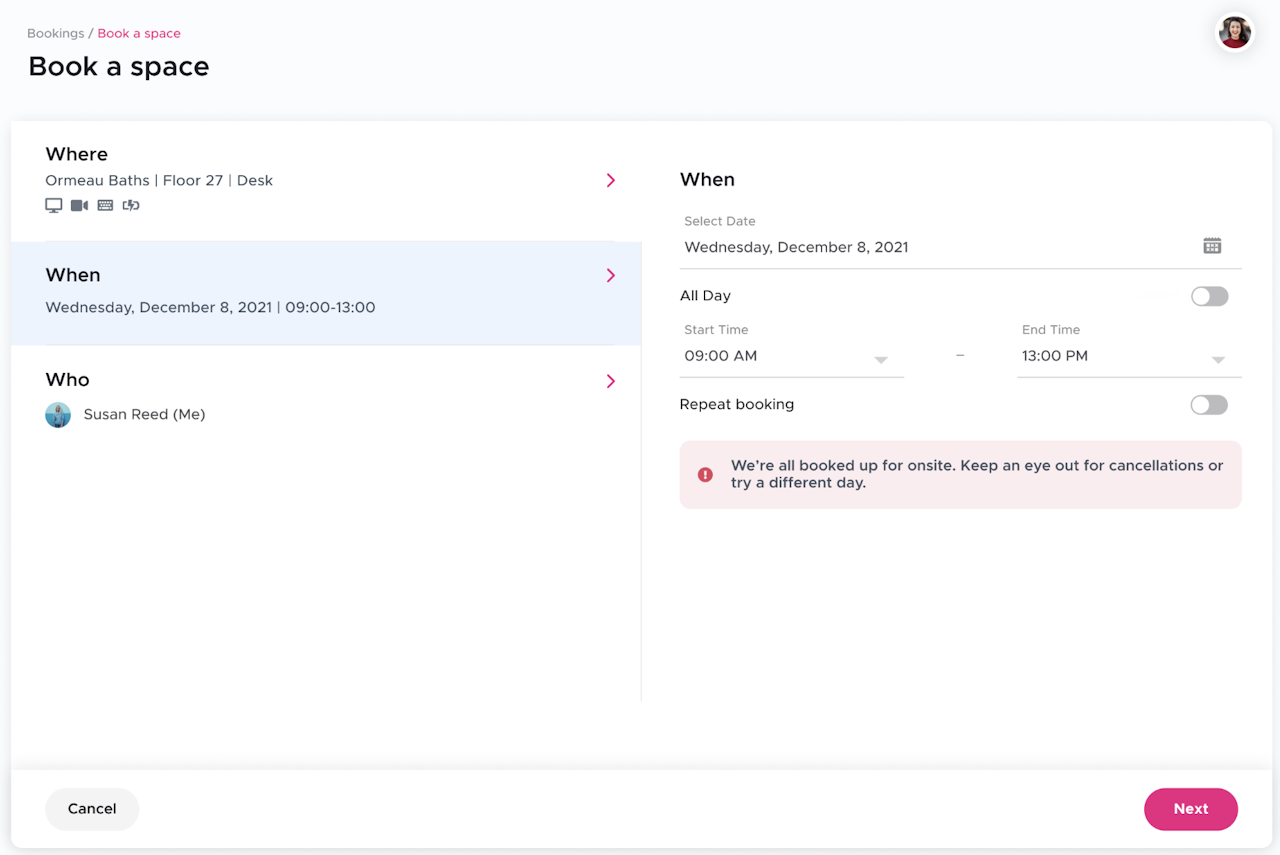The image size is (1280, 855).
Task: Click the keyboard amenity icon
Action: tap(105, 205)
